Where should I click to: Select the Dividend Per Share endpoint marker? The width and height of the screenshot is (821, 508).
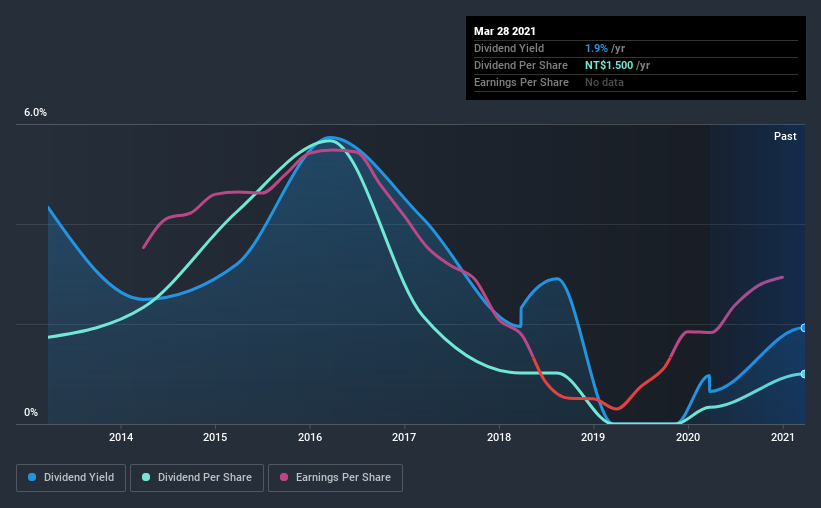coord(804,374)
